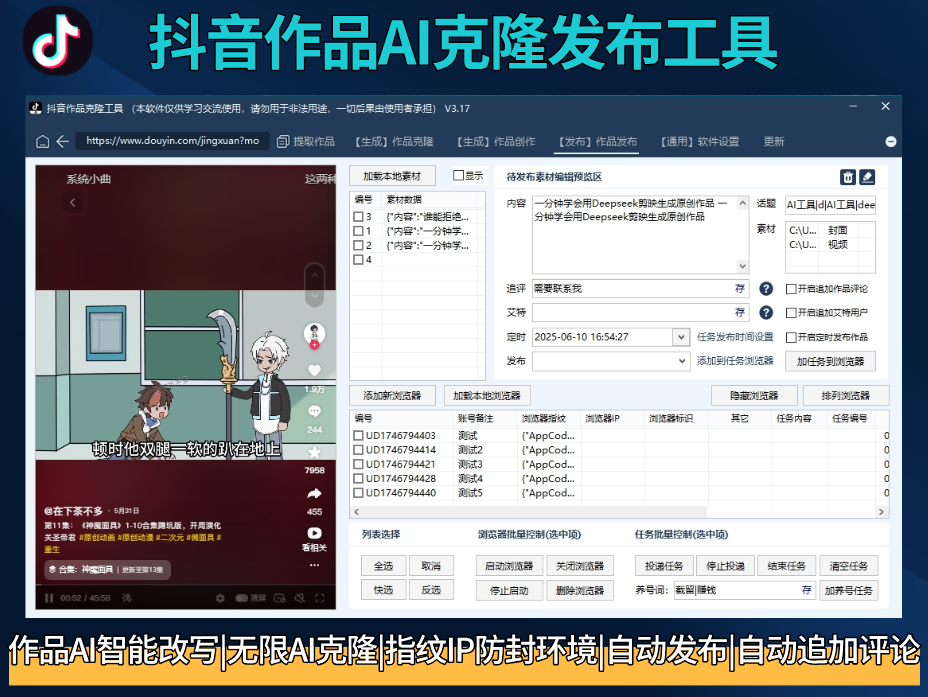Click the share arrow icon on the video

314,493
